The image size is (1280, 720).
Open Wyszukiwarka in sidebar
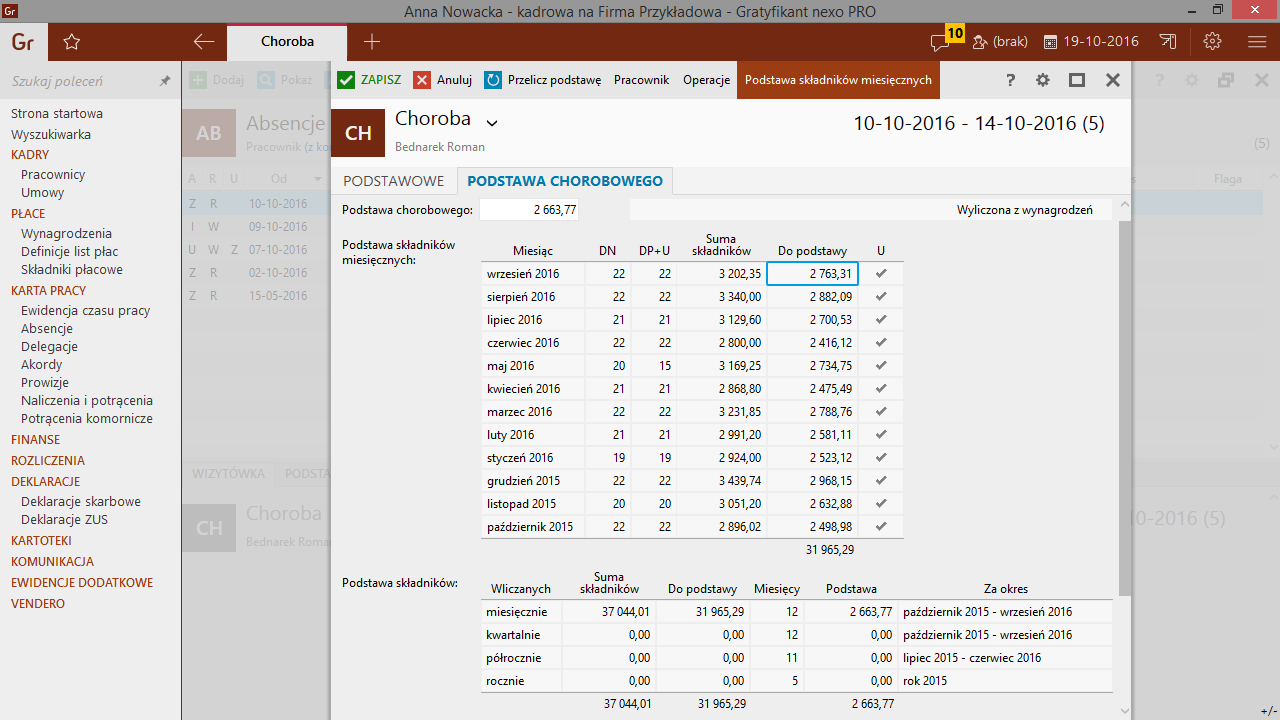[x=51, y=134]
